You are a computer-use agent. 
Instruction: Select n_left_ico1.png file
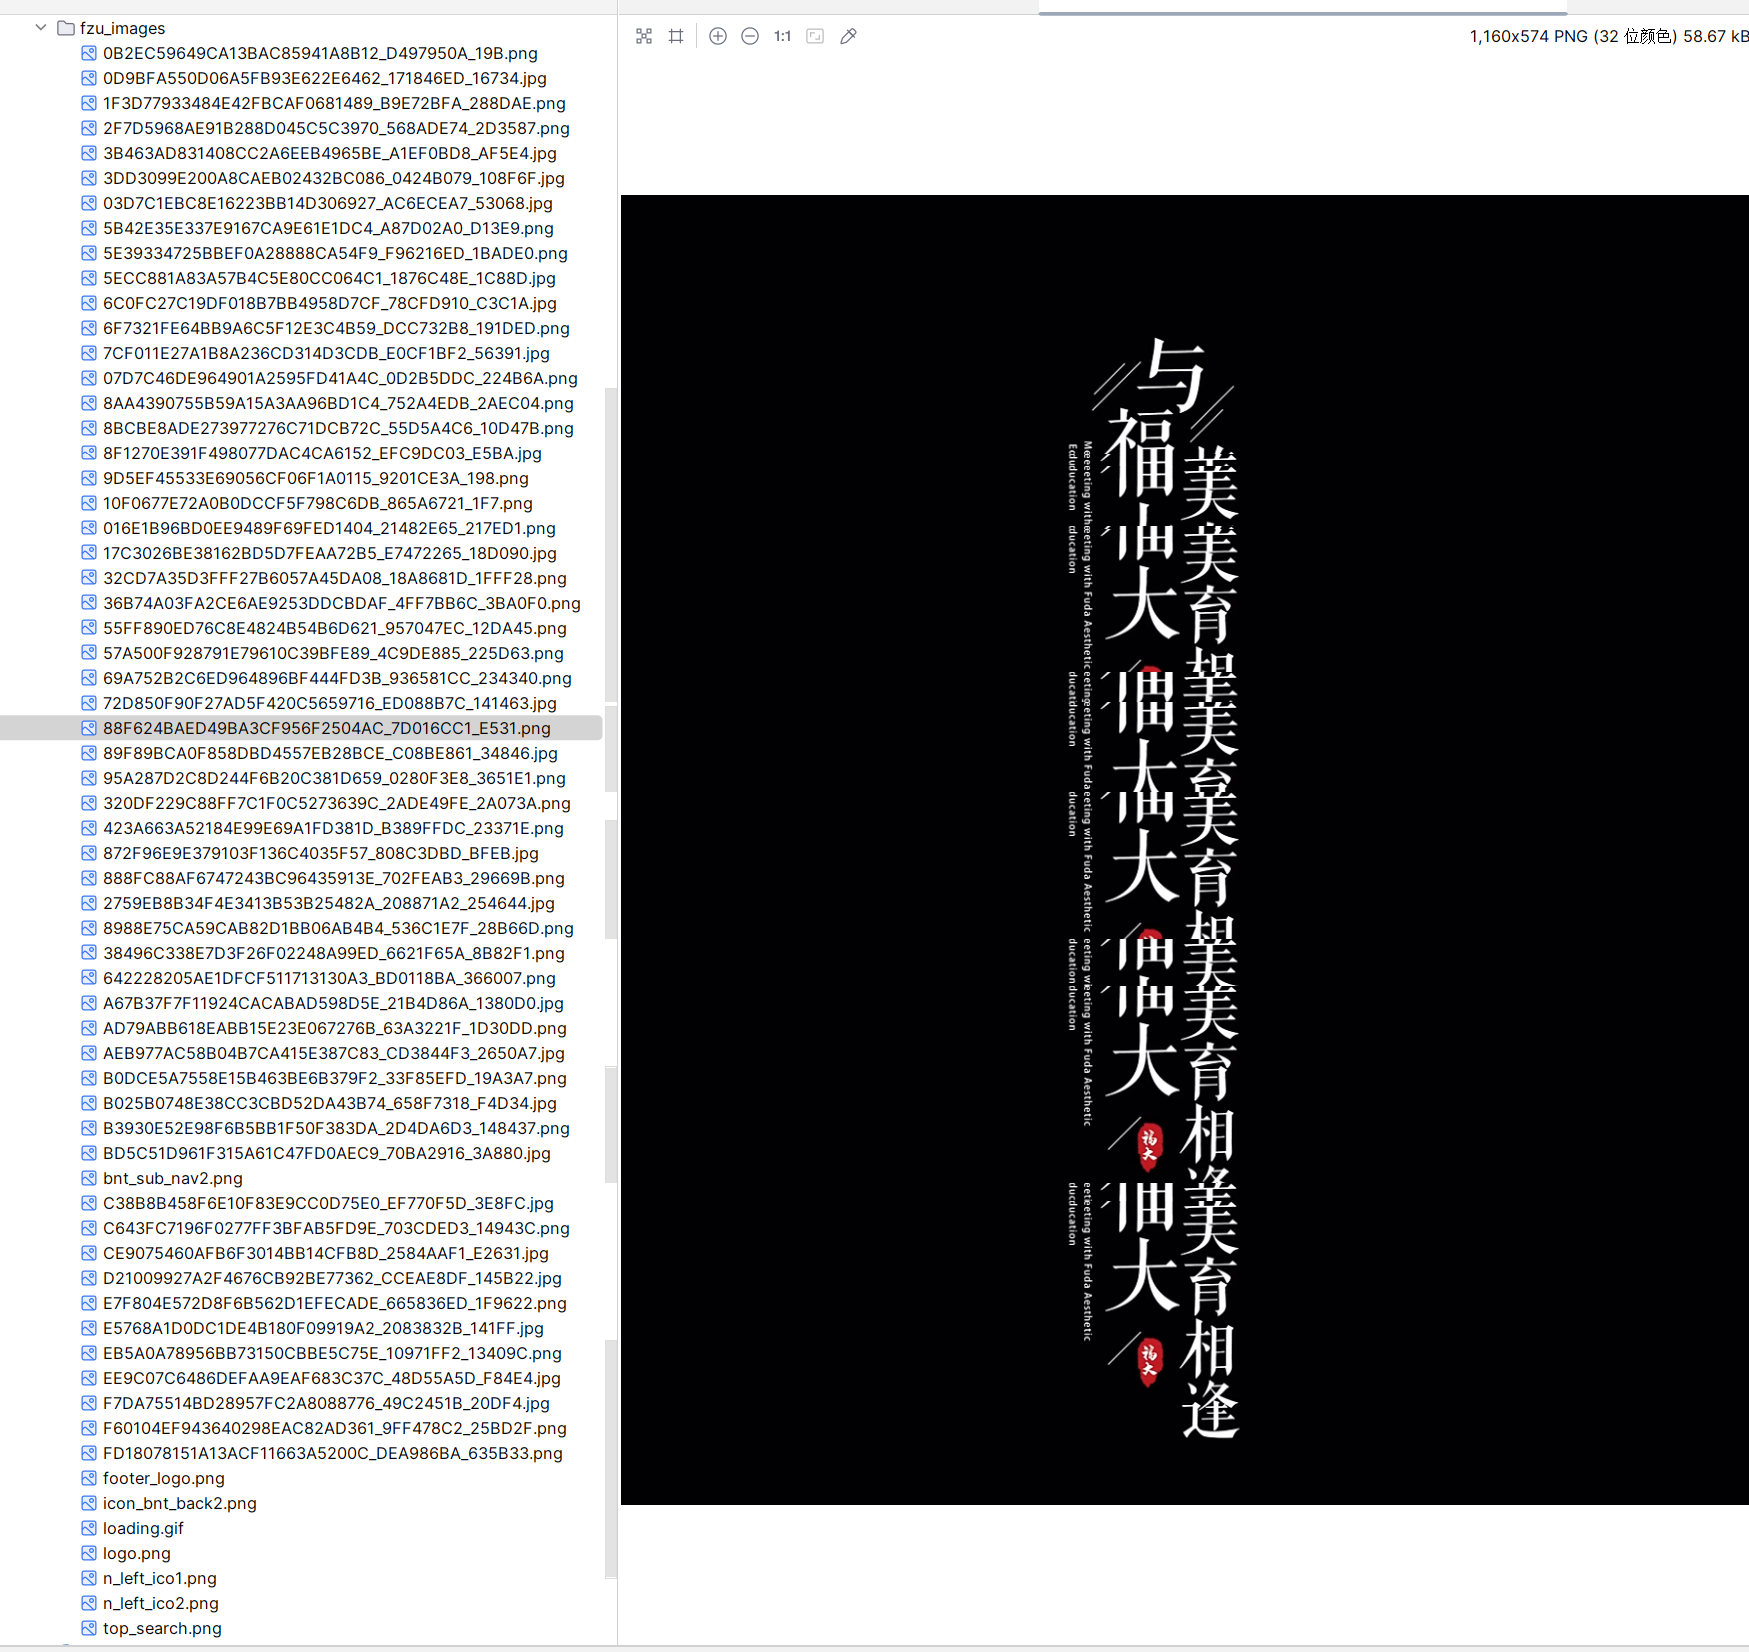pyautogui.click(x=160, y=1578)
